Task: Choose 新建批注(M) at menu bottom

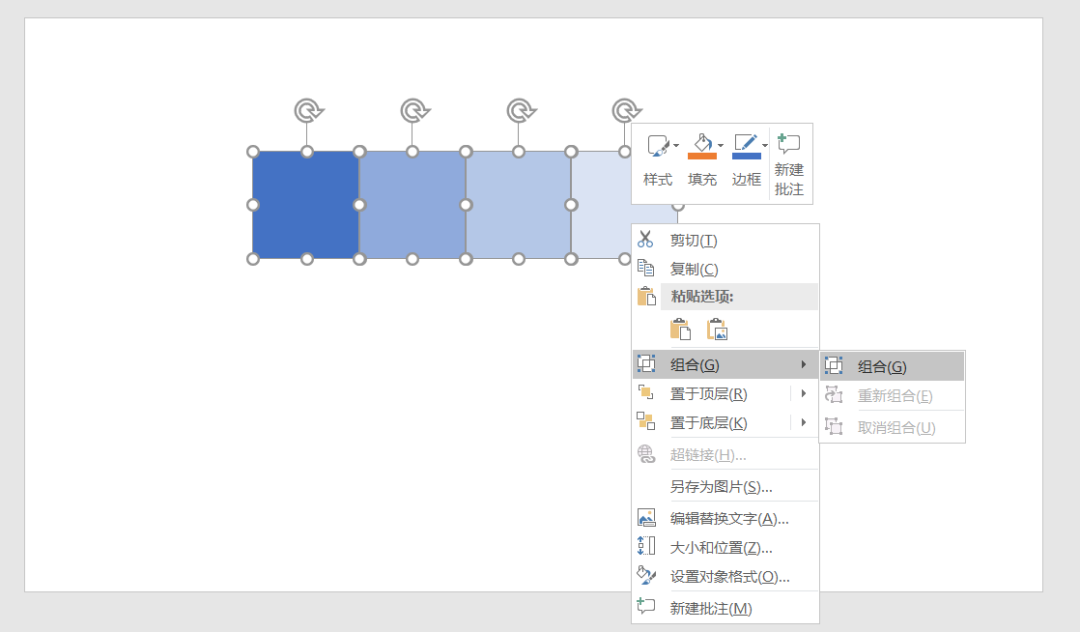Action: coord(725,608)
